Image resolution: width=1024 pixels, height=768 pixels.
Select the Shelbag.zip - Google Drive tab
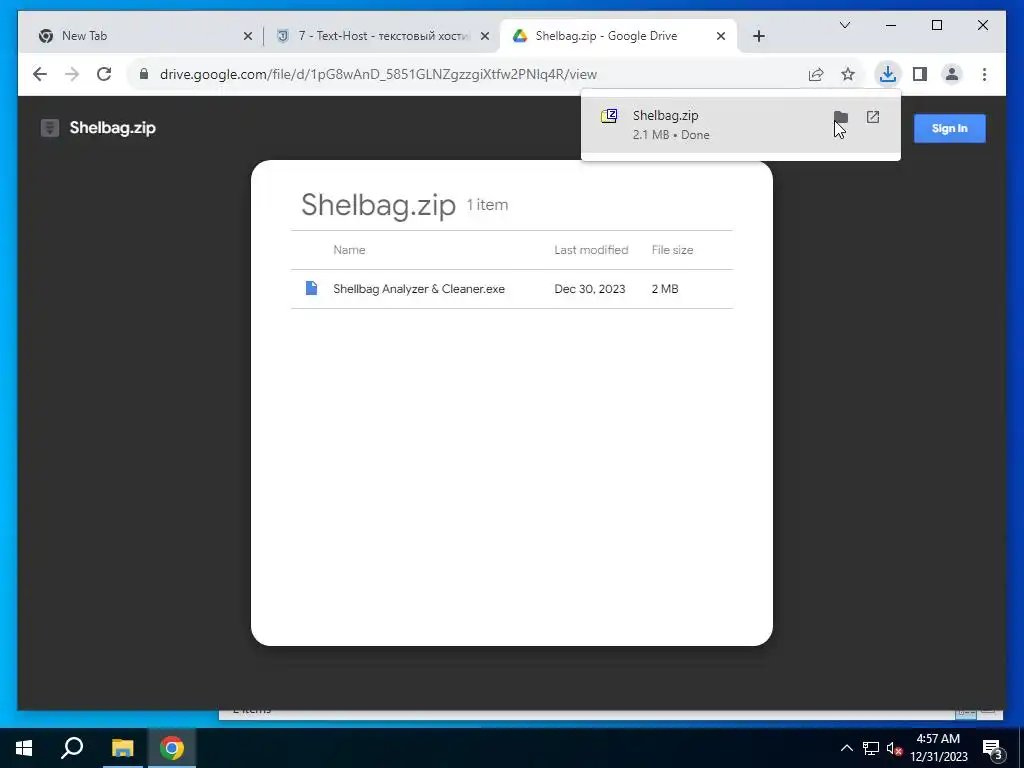click(x=618, y=37)
